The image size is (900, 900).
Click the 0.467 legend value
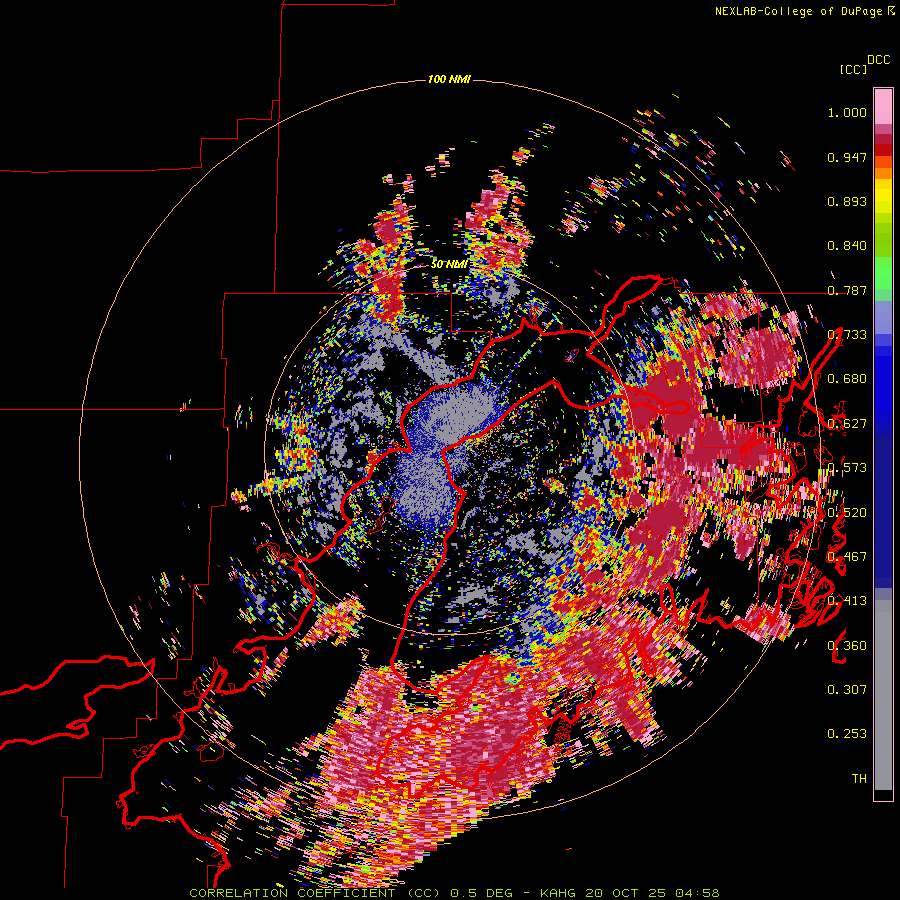tap(847, 557)
